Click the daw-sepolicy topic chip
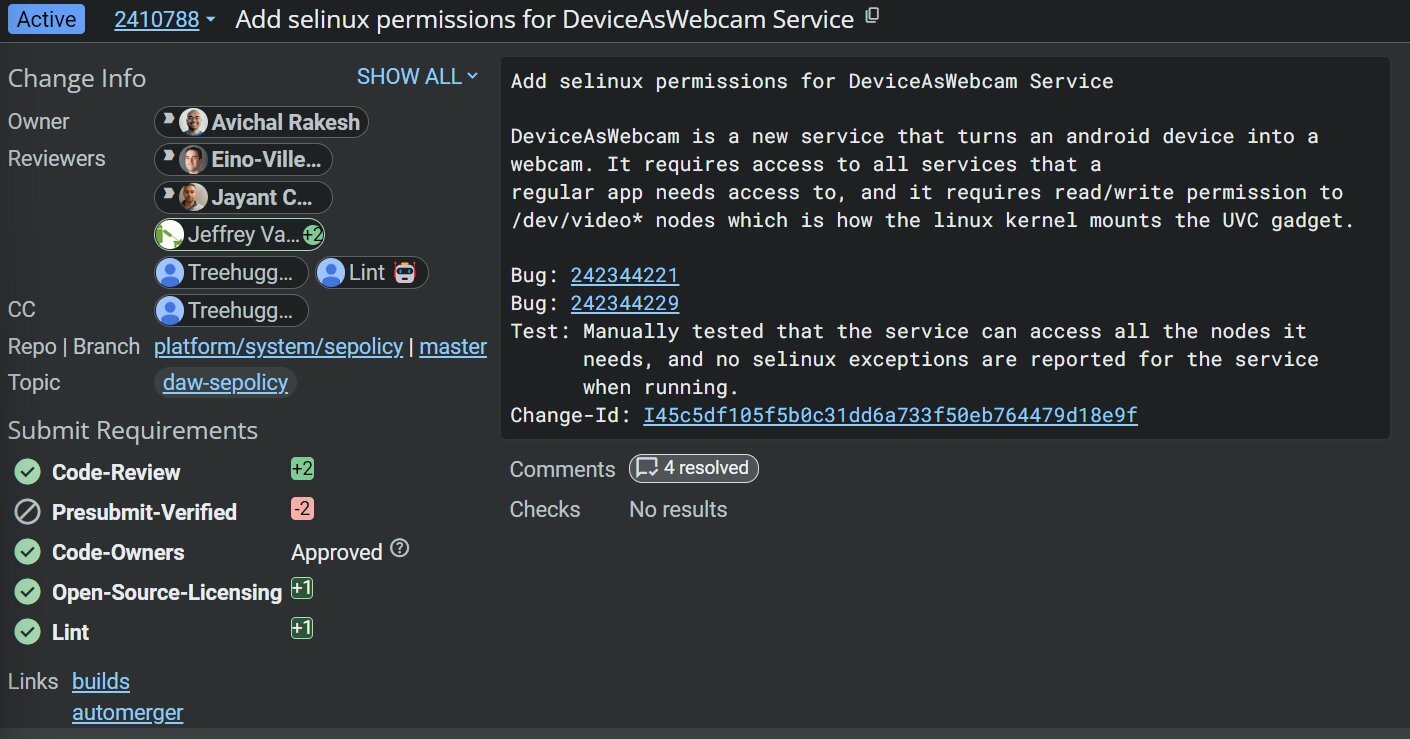Viewport: 1410px width, 739px height. 225,383
